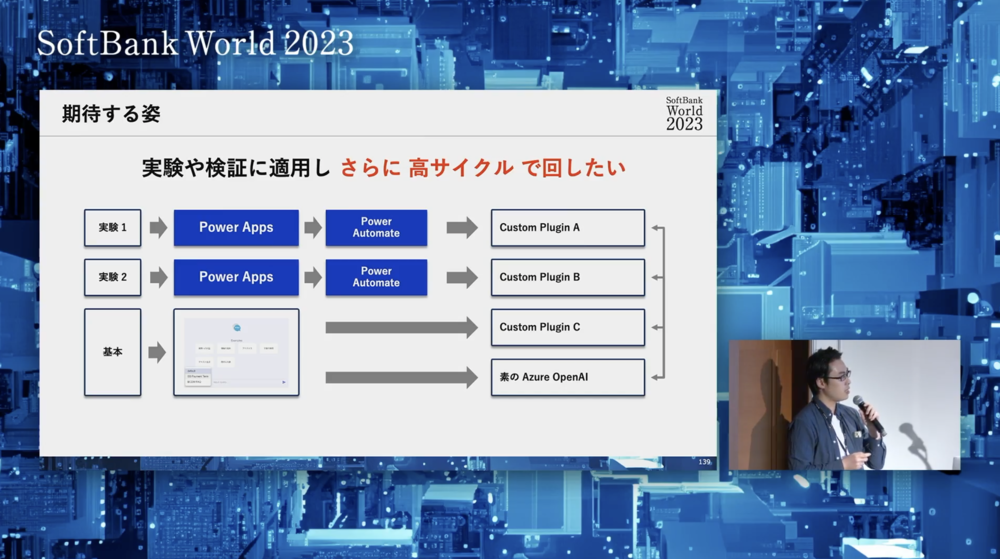Click the Power Automate box in the second row
Image resolution: width=1000 pixels, height=559 pixels.
[x=376, y=277]
